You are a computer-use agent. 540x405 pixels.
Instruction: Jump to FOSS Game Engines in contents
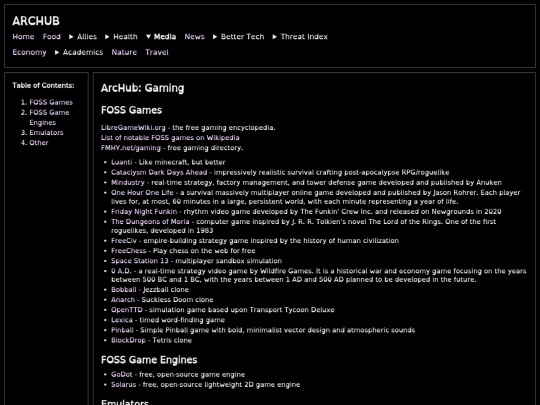49,117
